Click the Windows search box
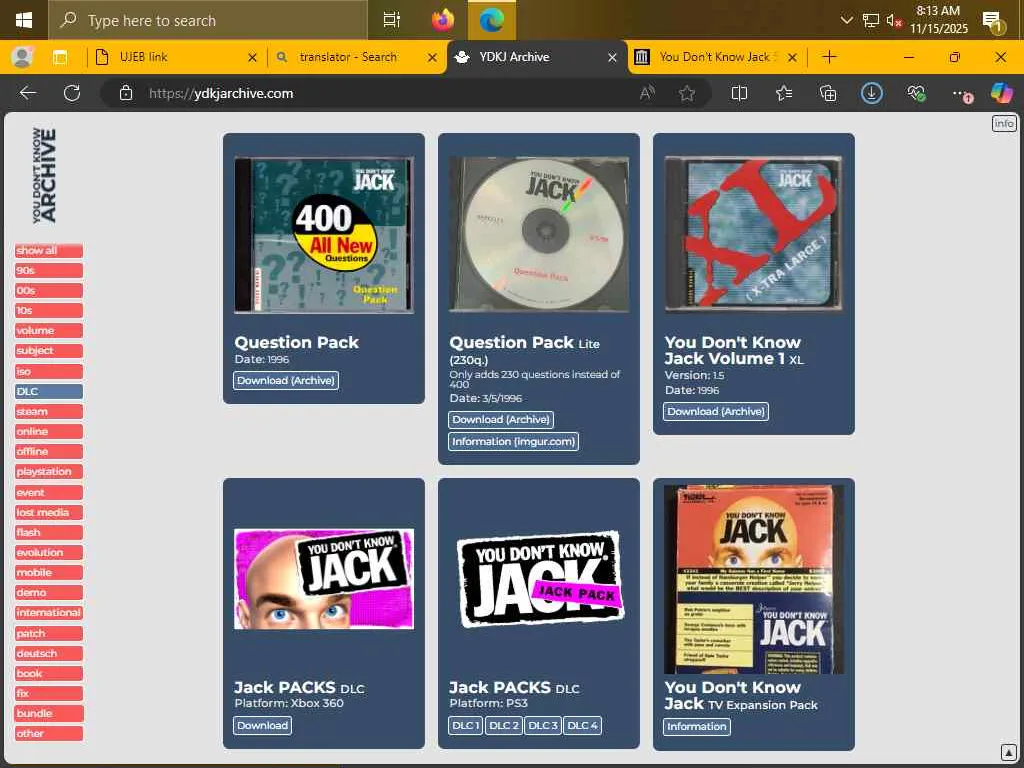 [x=208, y=20]
